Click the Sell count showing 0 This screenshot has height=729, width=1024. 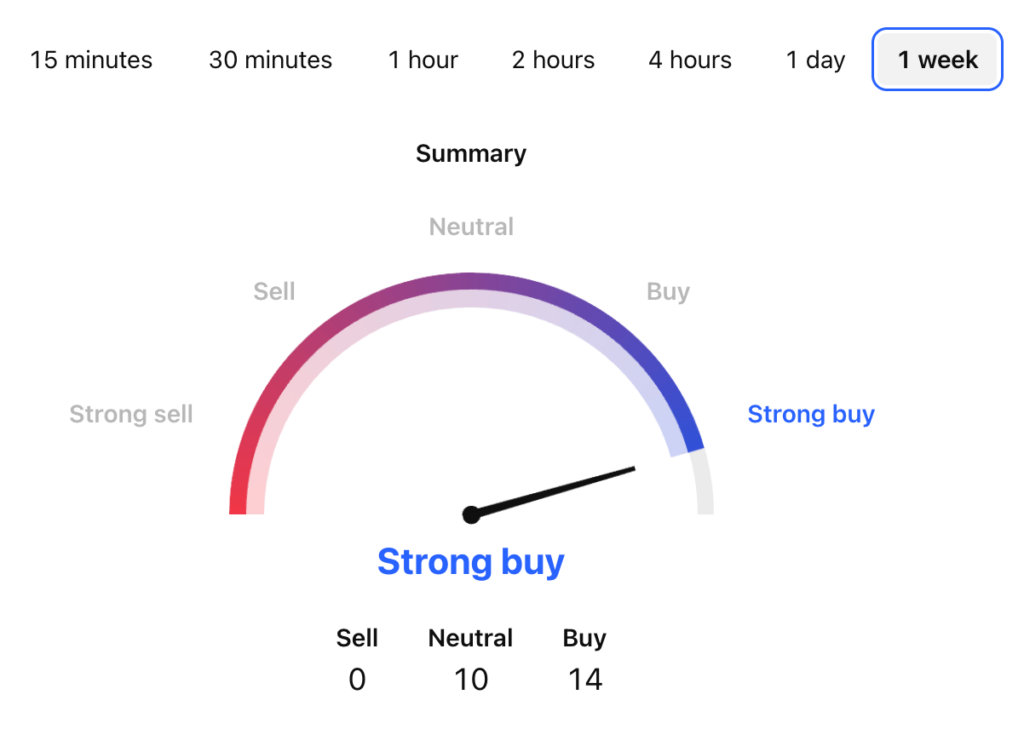click(357, 679)
